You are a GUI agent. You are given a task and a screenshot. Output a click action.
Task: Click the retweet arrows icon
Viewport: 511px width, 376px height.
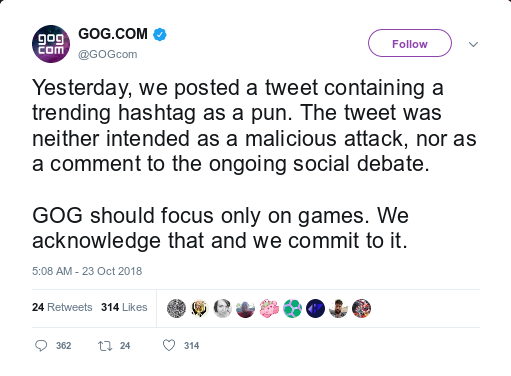click(105, 346)
